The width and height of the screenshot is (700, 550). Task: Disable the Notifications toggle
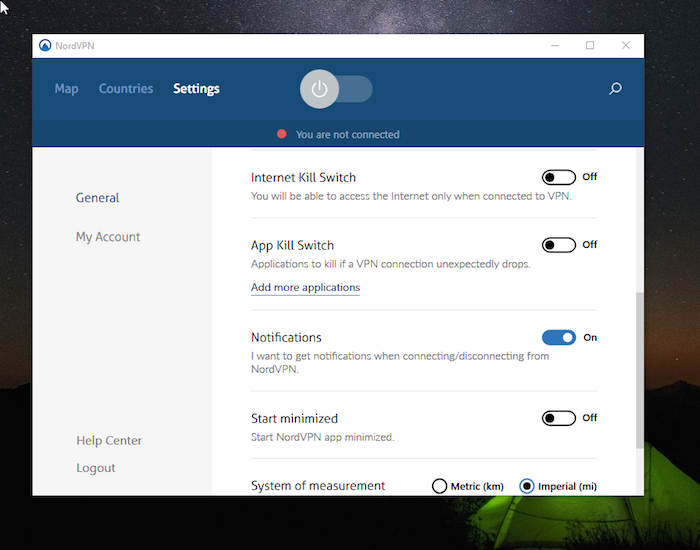(x=558, y=338)
